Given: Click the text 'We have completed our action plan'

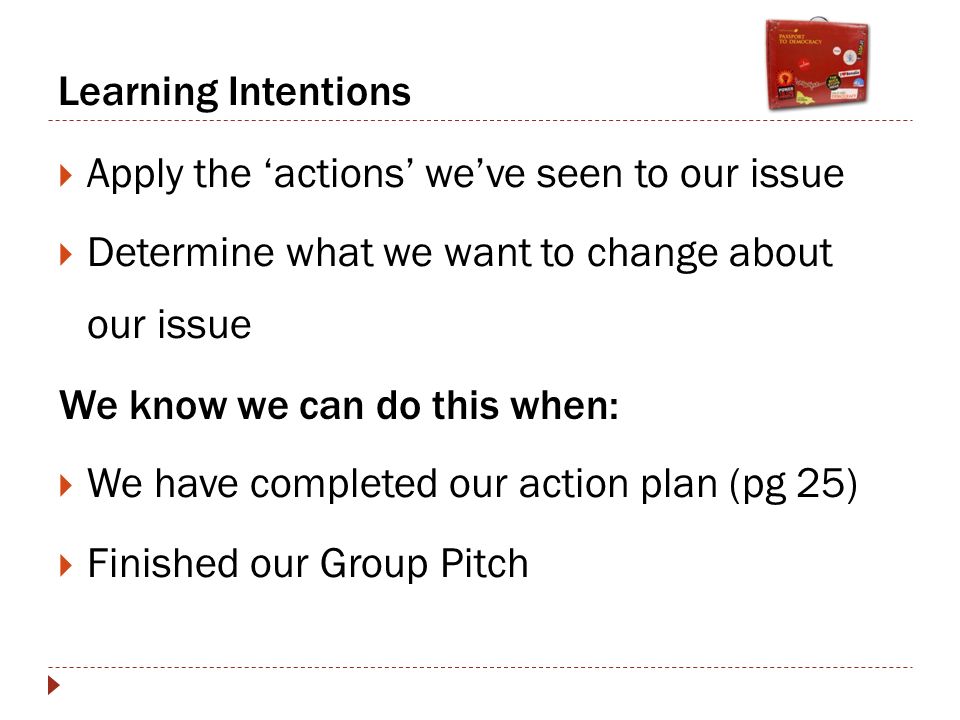Looking at the screenshot, I should point(402,484).
